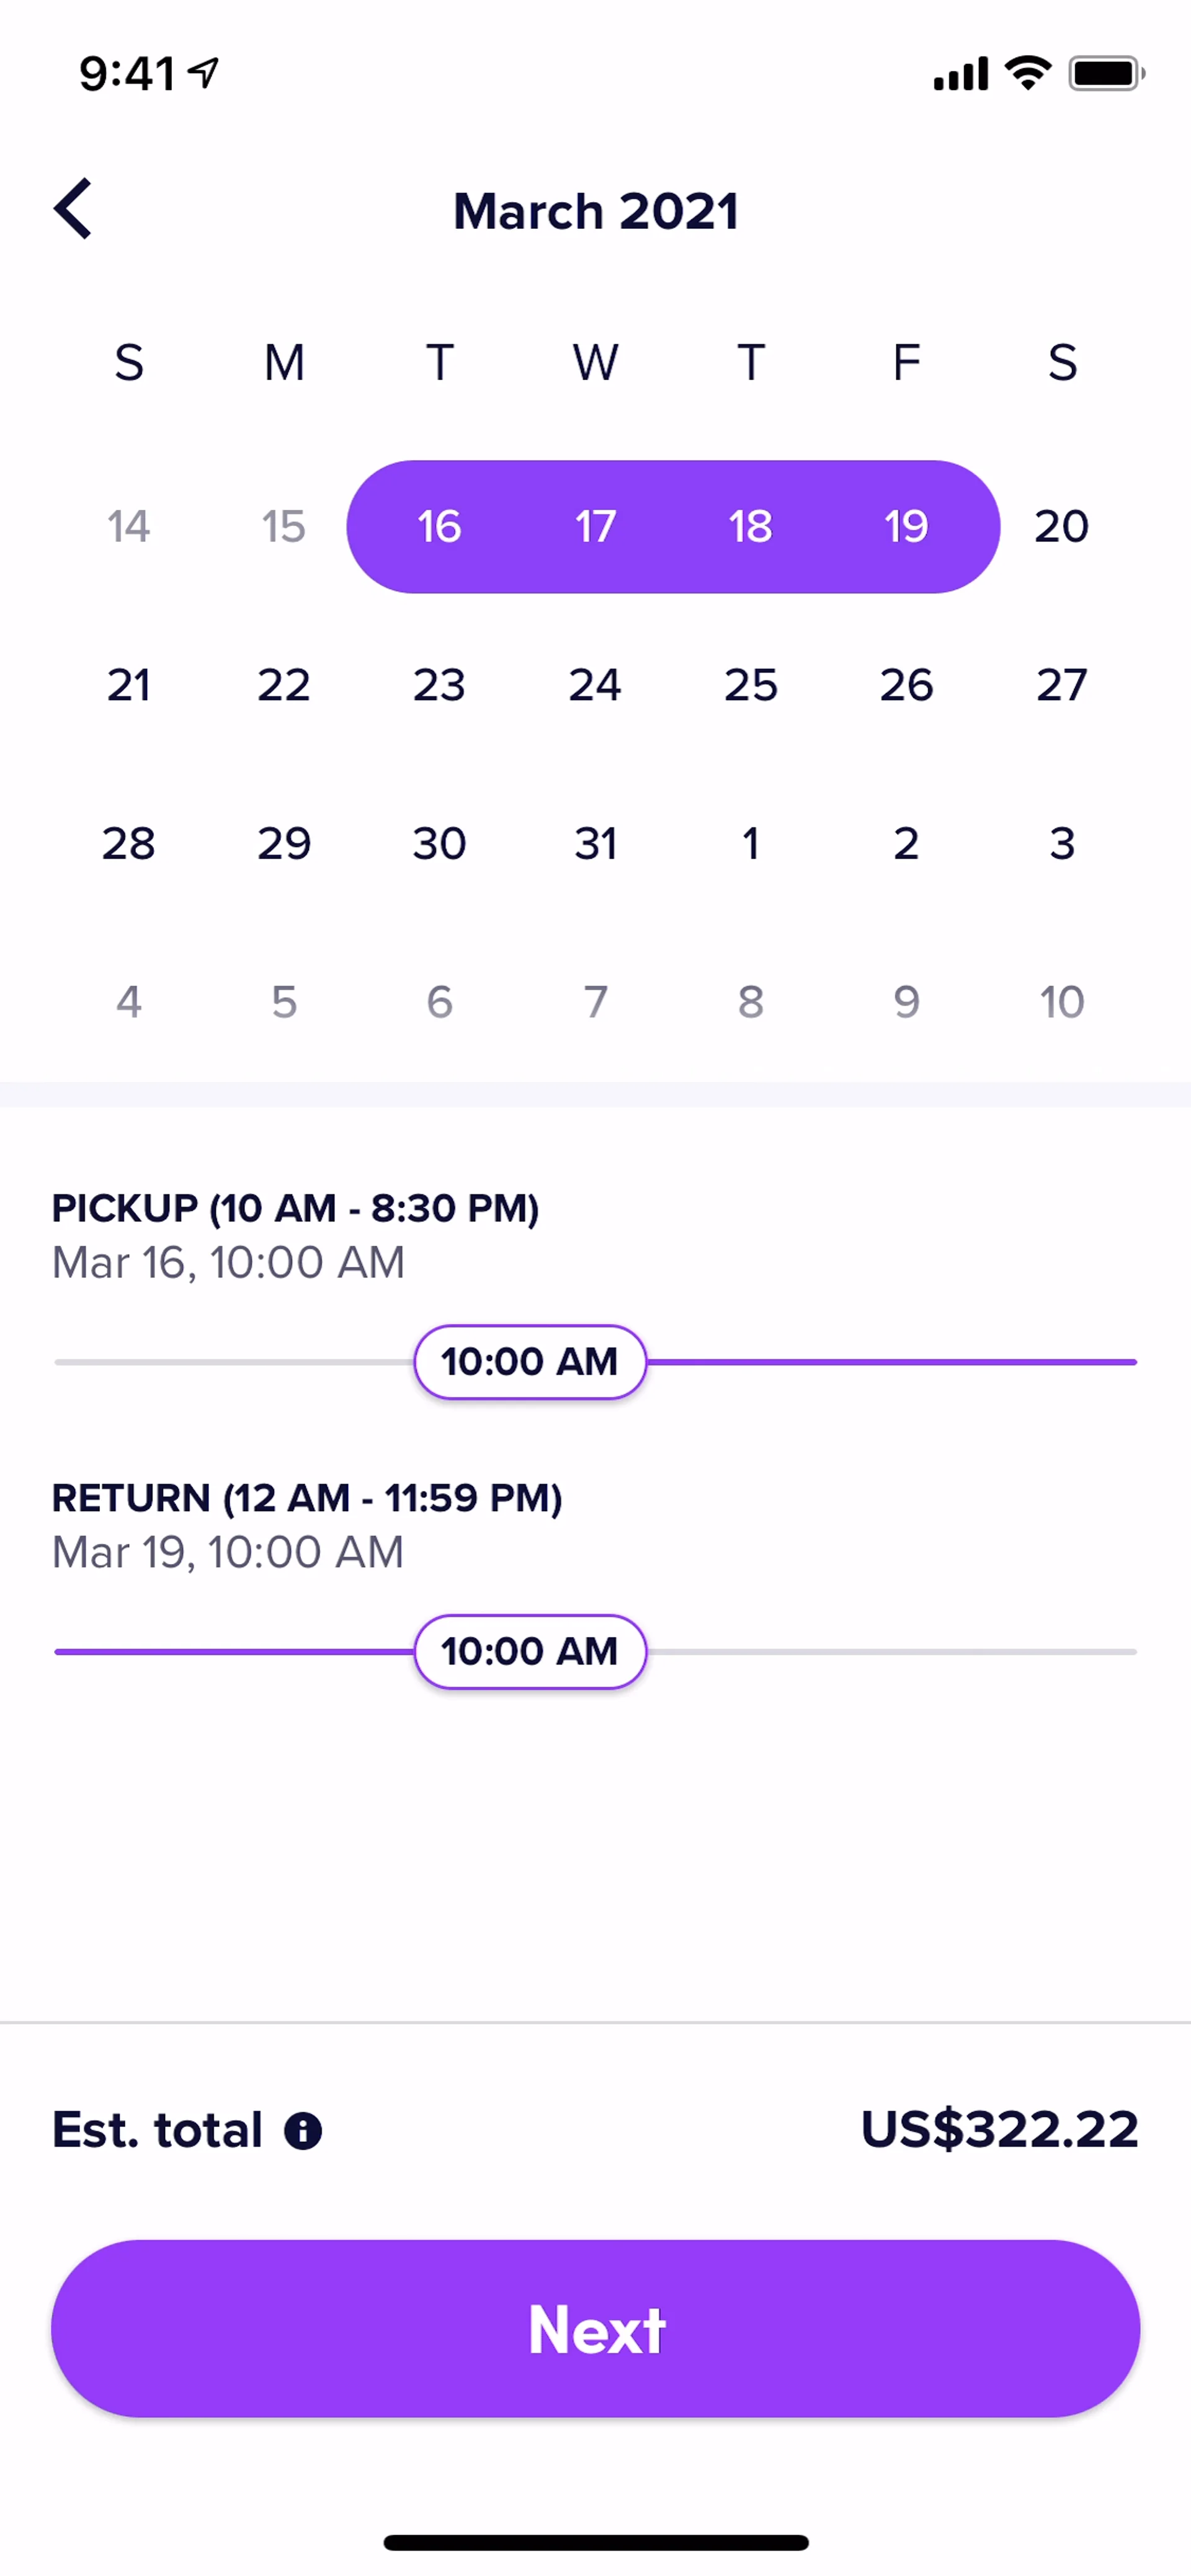The image size is (1191, 2576).
Task: Select March 19 on the calendar
Action: 906,527
